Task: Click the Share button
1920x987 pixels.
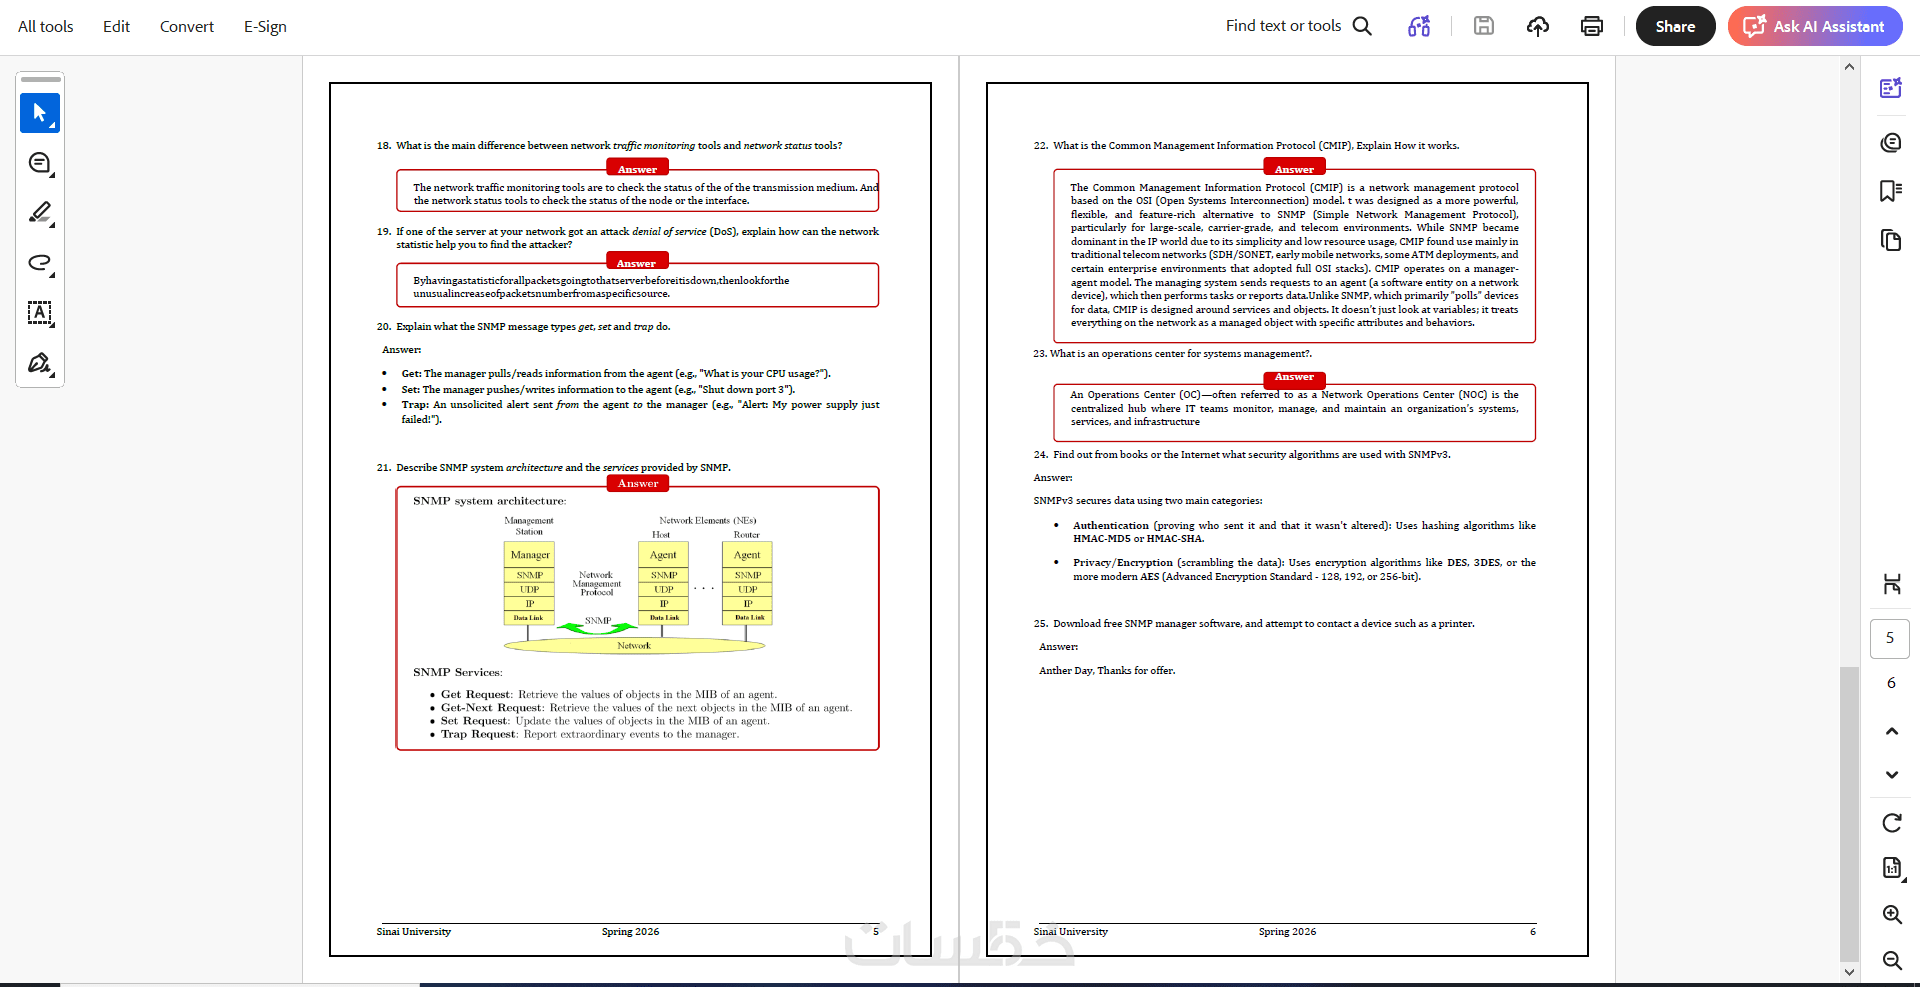Action: point(1675,26)
